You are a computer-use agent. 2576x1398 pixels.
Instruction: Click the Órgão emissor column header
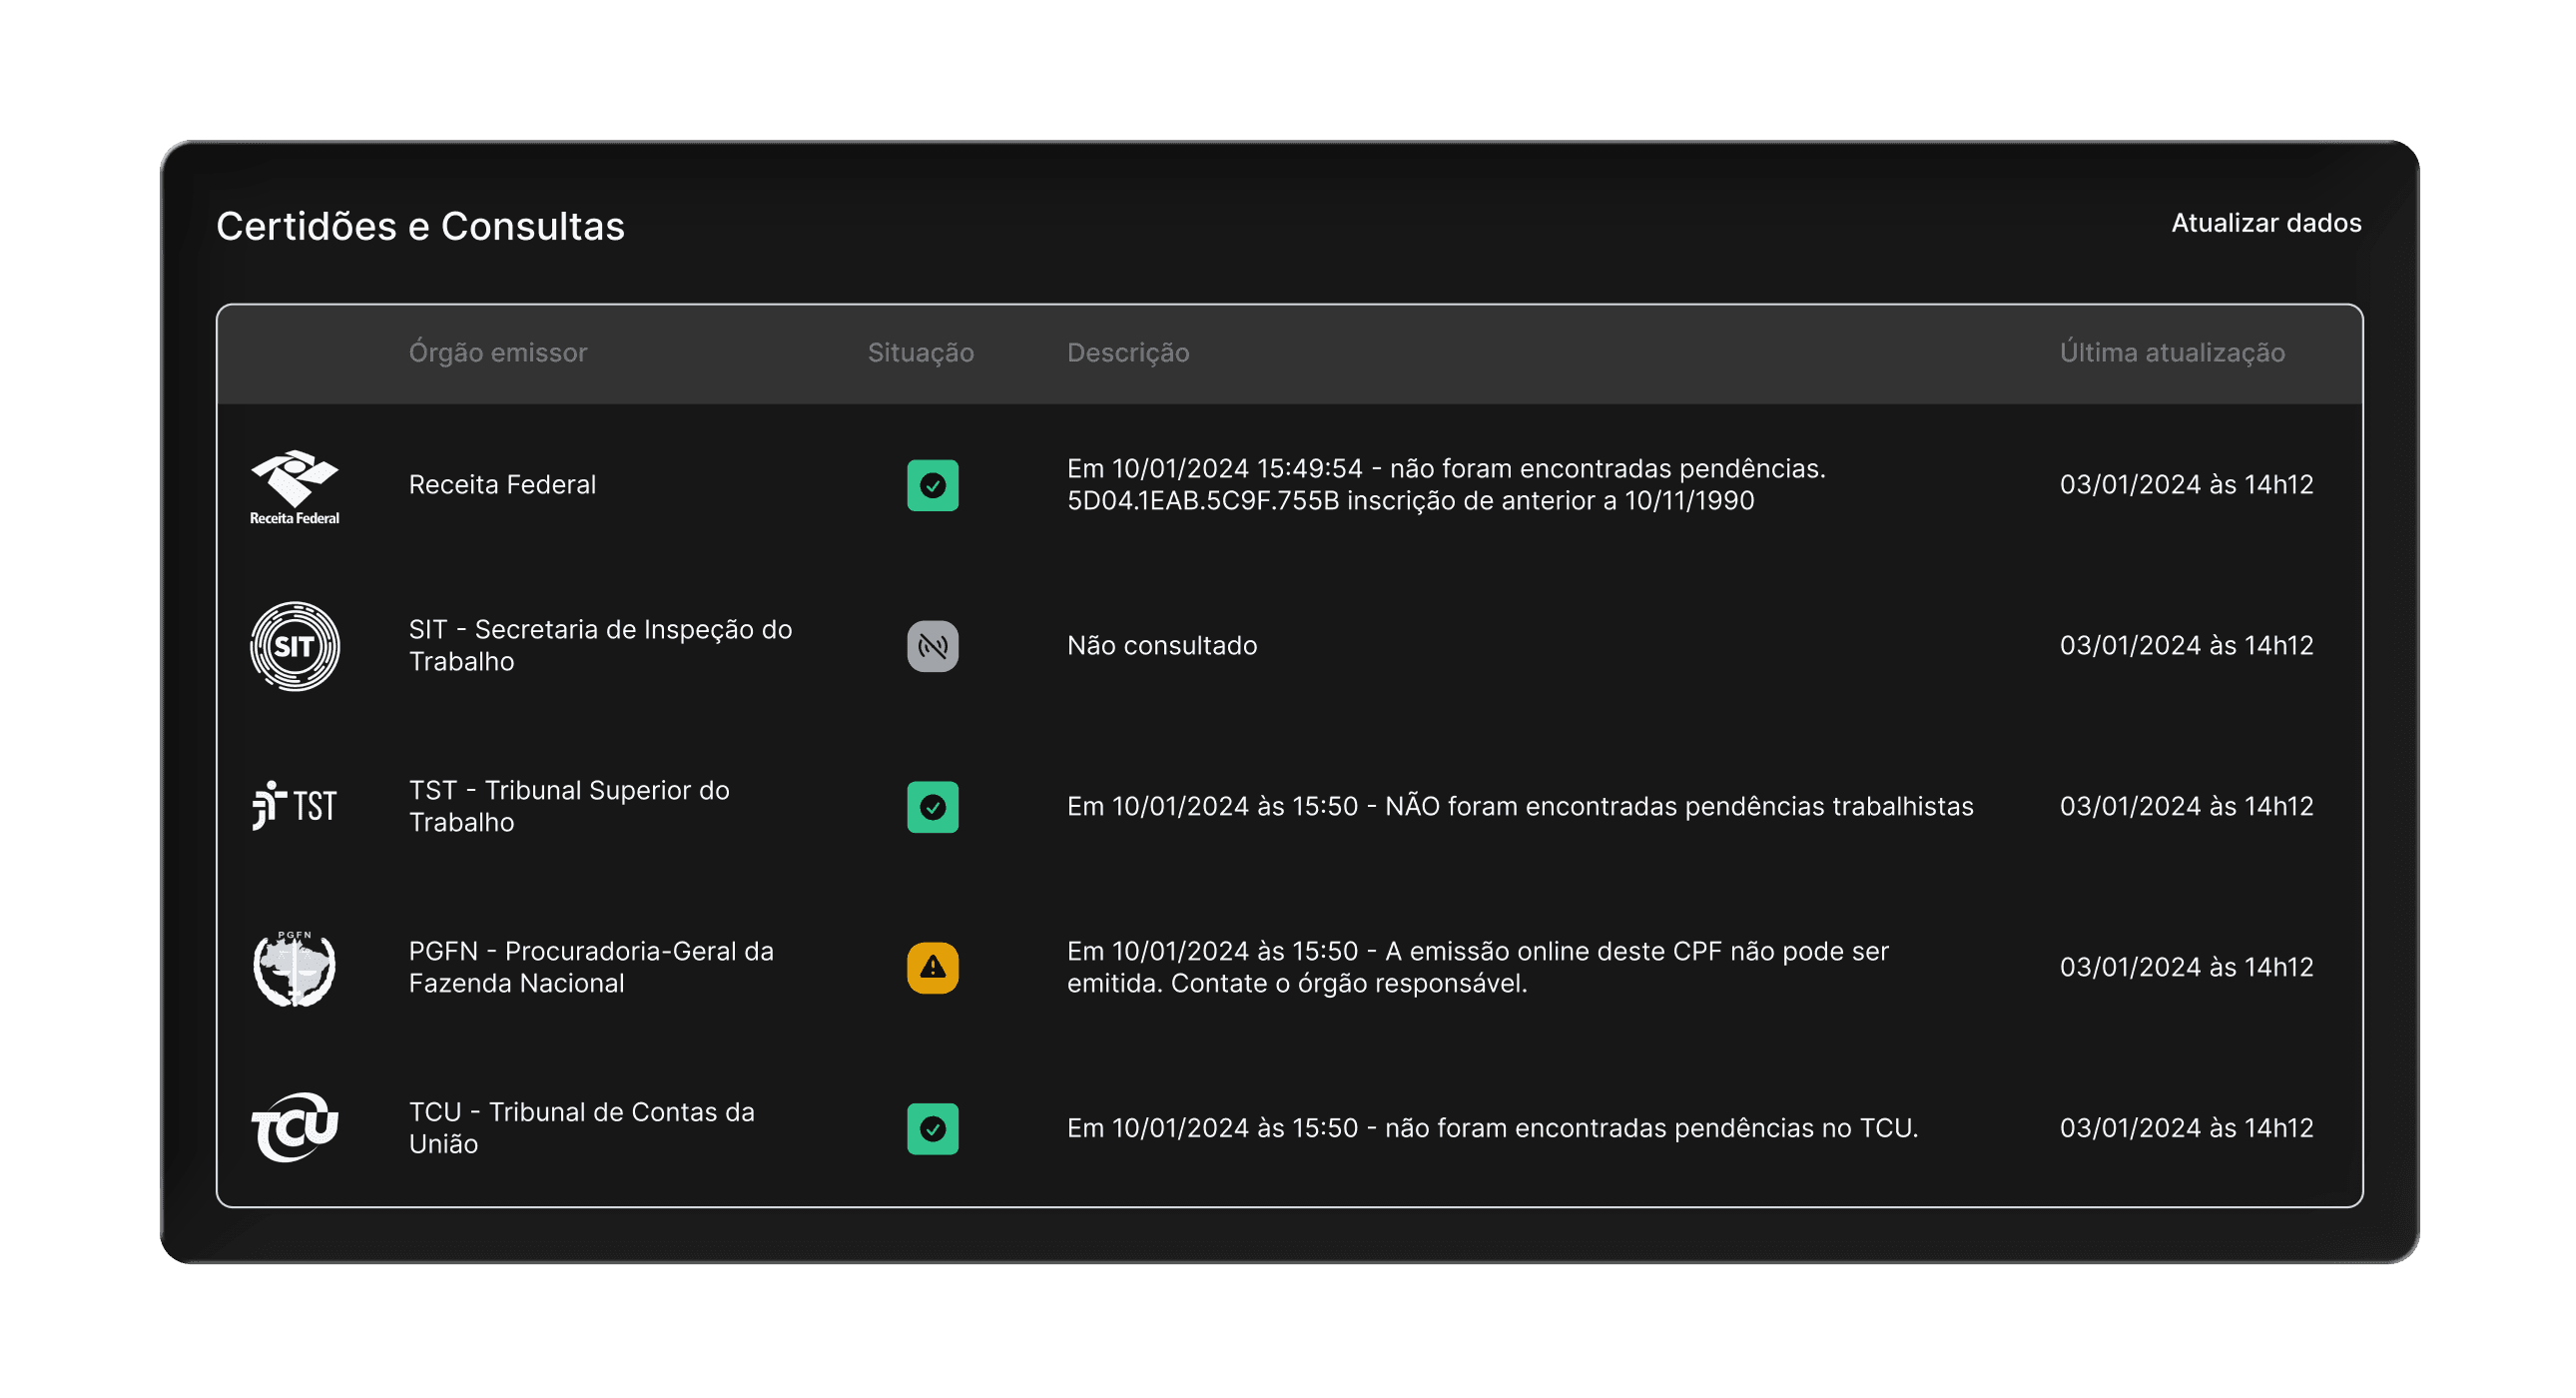(497, 353)
